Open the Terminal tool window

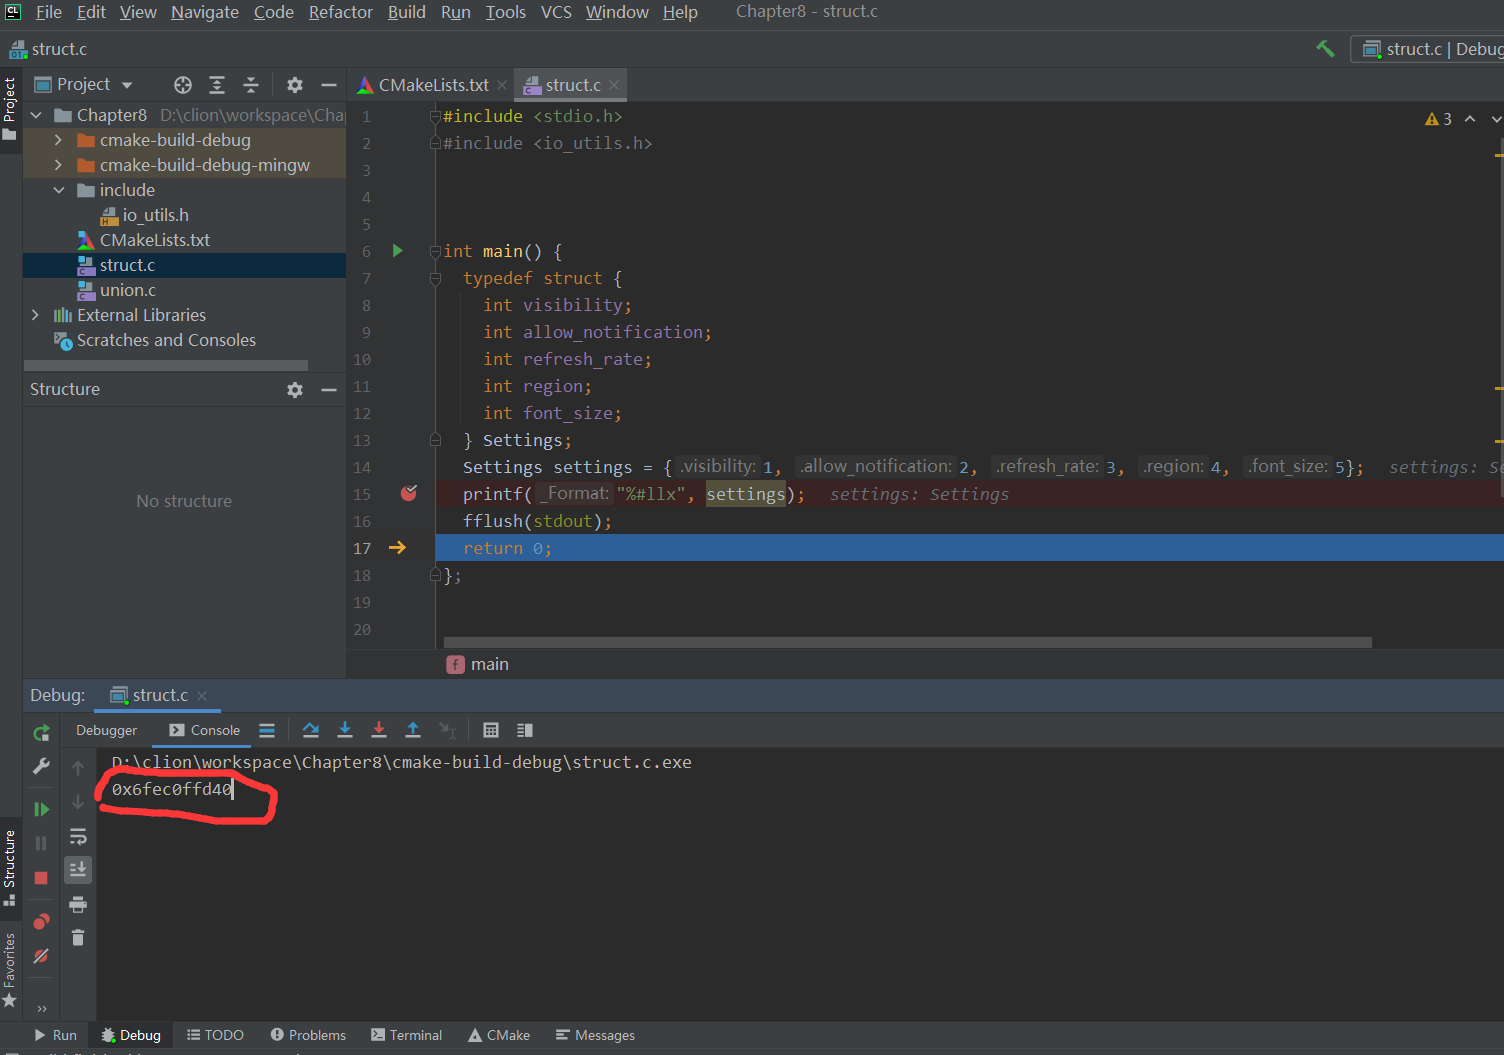pos(406,1035)
